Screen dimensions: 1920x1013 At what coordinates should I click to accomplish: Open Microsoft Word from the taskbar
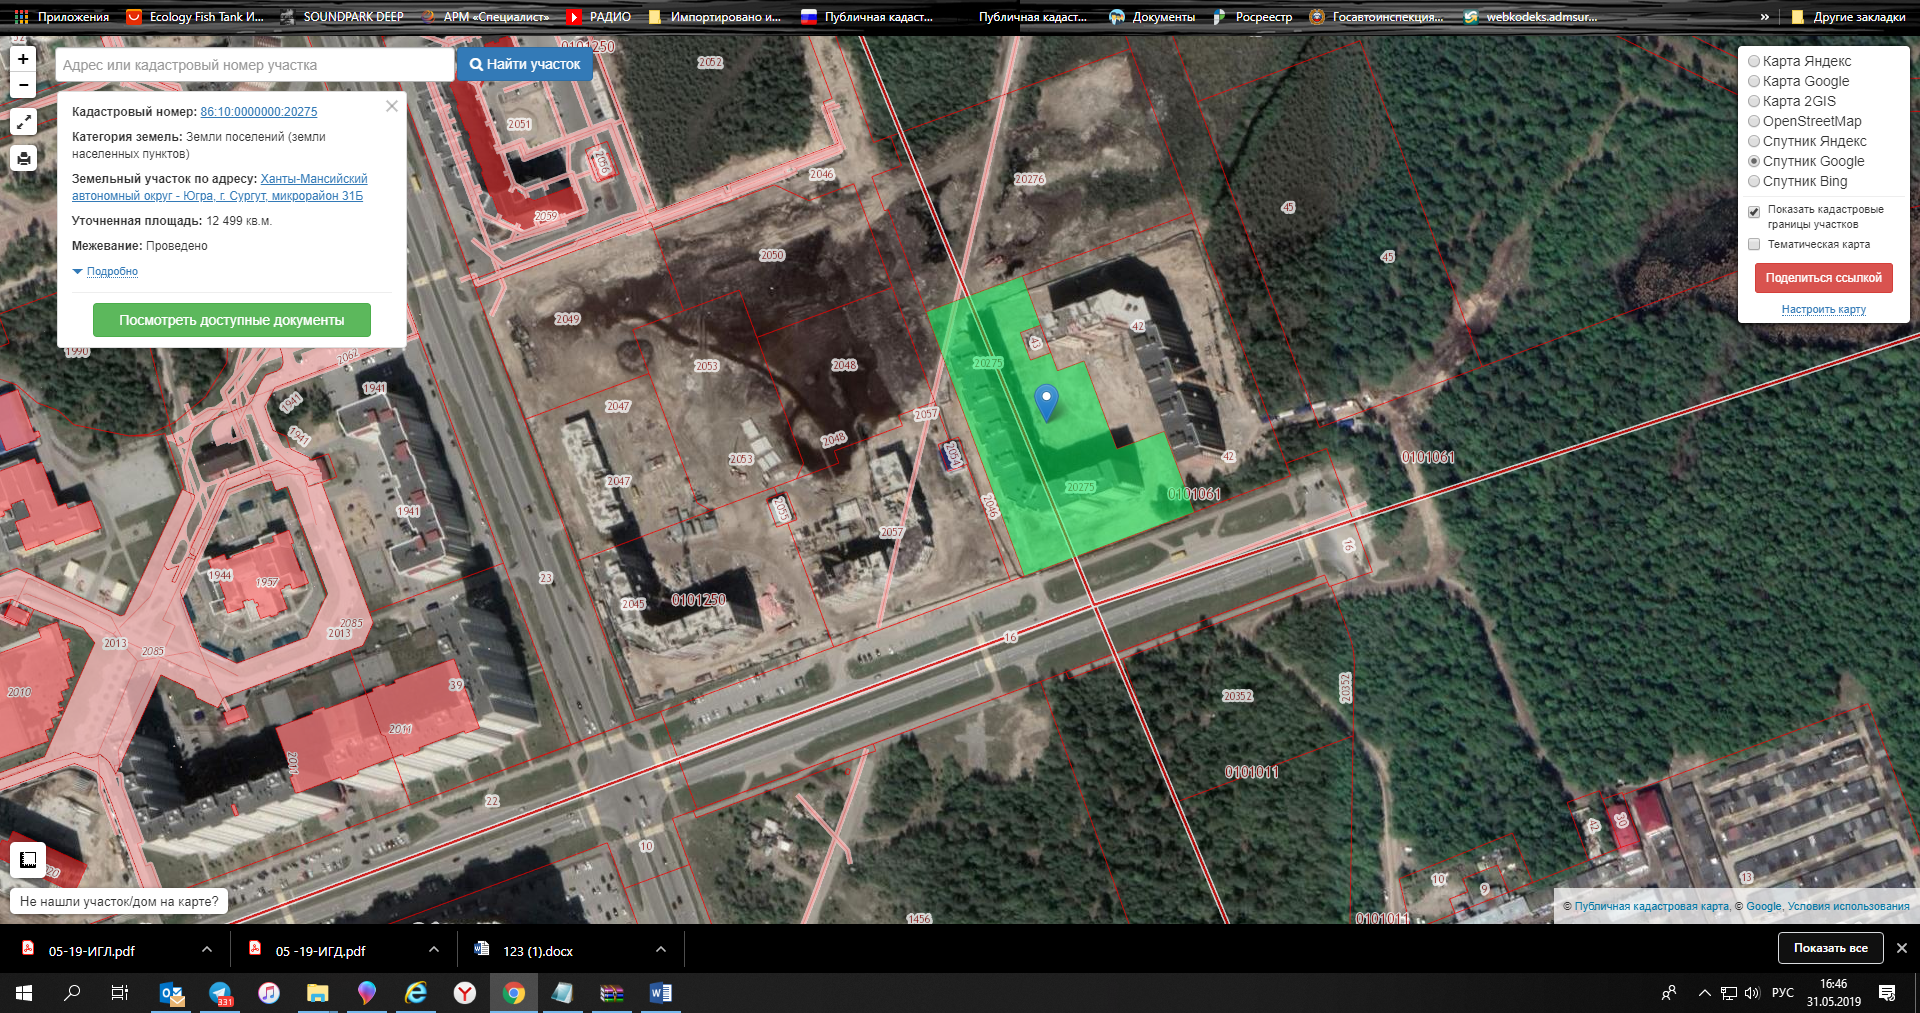pos(660,993)
